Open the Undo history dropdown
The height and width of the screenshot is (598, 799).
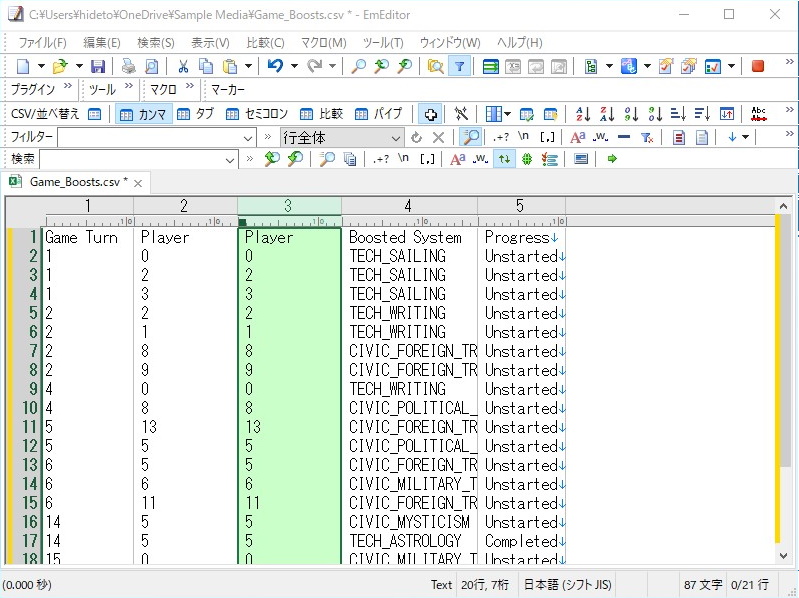pos(294,66)
